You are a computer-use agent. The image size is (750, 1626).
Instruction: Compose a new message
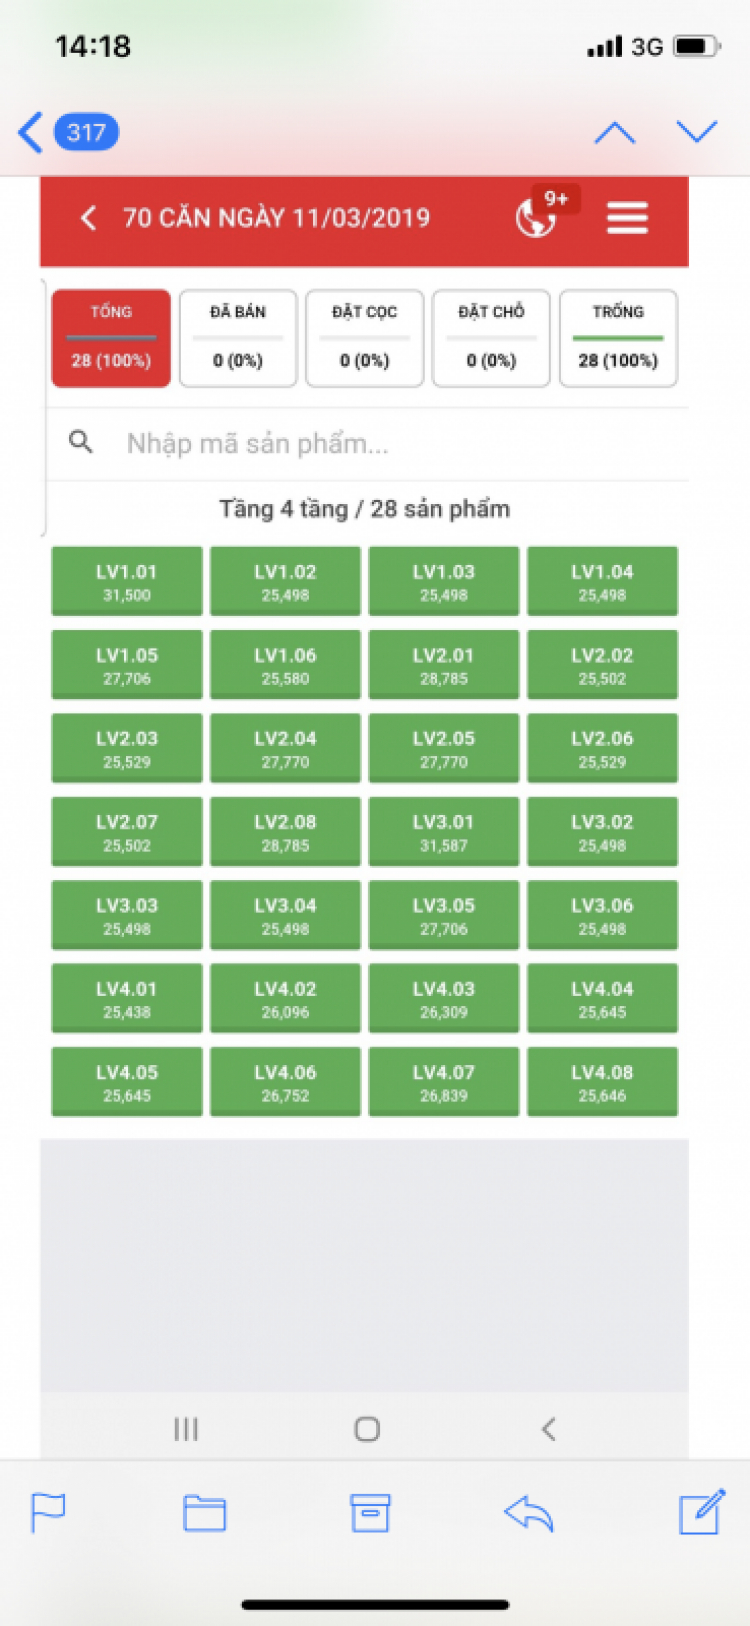click(702, 1511)
